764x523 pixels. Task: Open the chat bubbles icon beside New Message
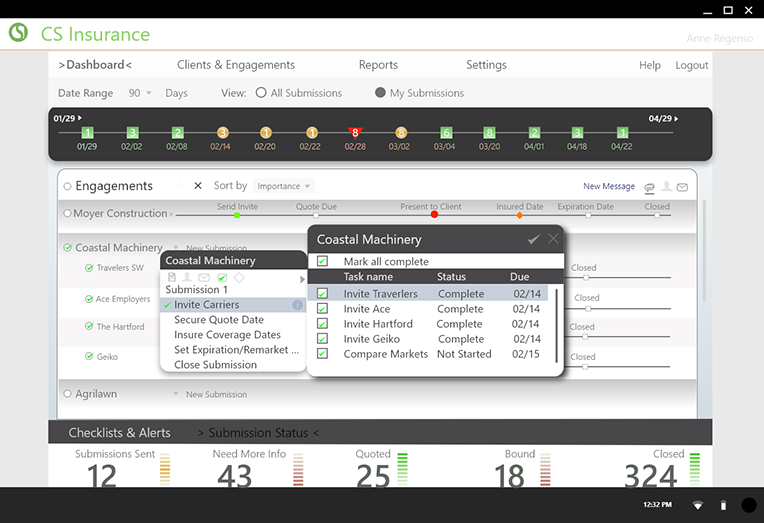[649, 187]
